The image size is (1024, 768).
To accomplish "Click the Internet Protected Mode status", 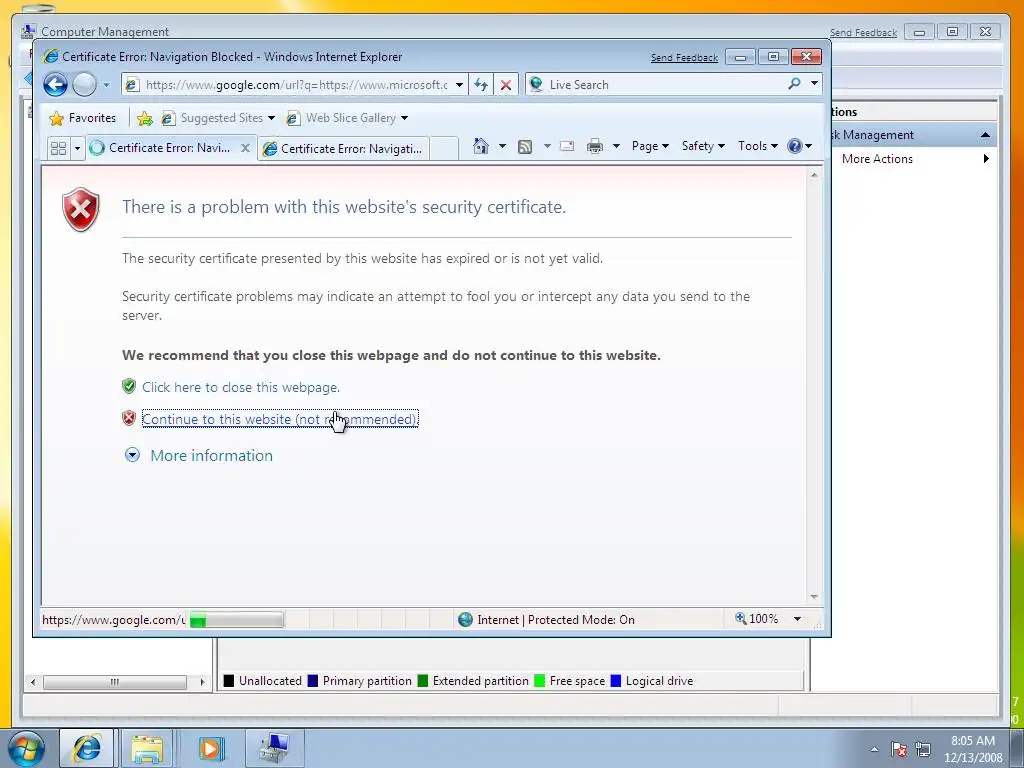I will pos(546,620).
